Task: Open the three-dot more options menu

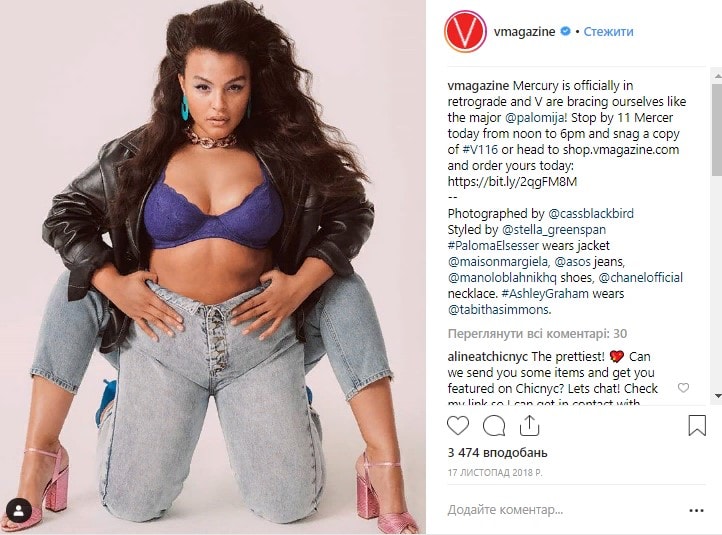Action: [696, 510]
